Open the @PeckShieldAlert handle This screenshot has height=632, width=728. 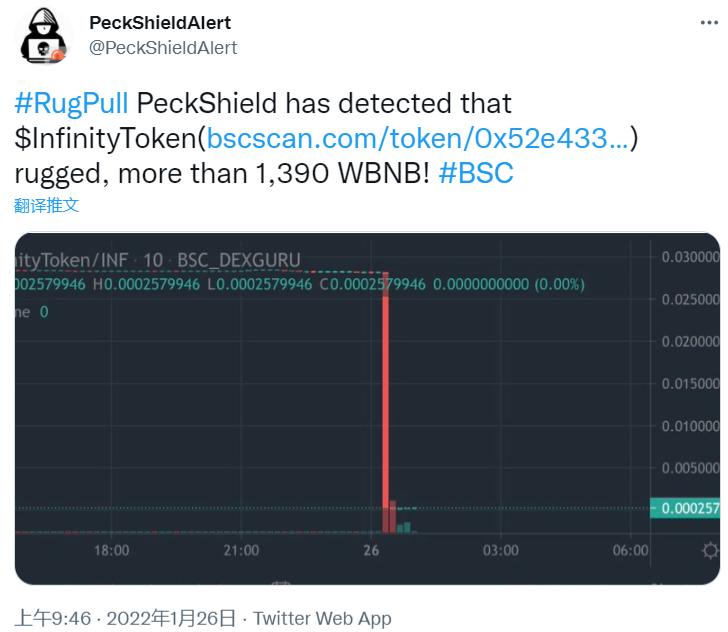(163, 47)
